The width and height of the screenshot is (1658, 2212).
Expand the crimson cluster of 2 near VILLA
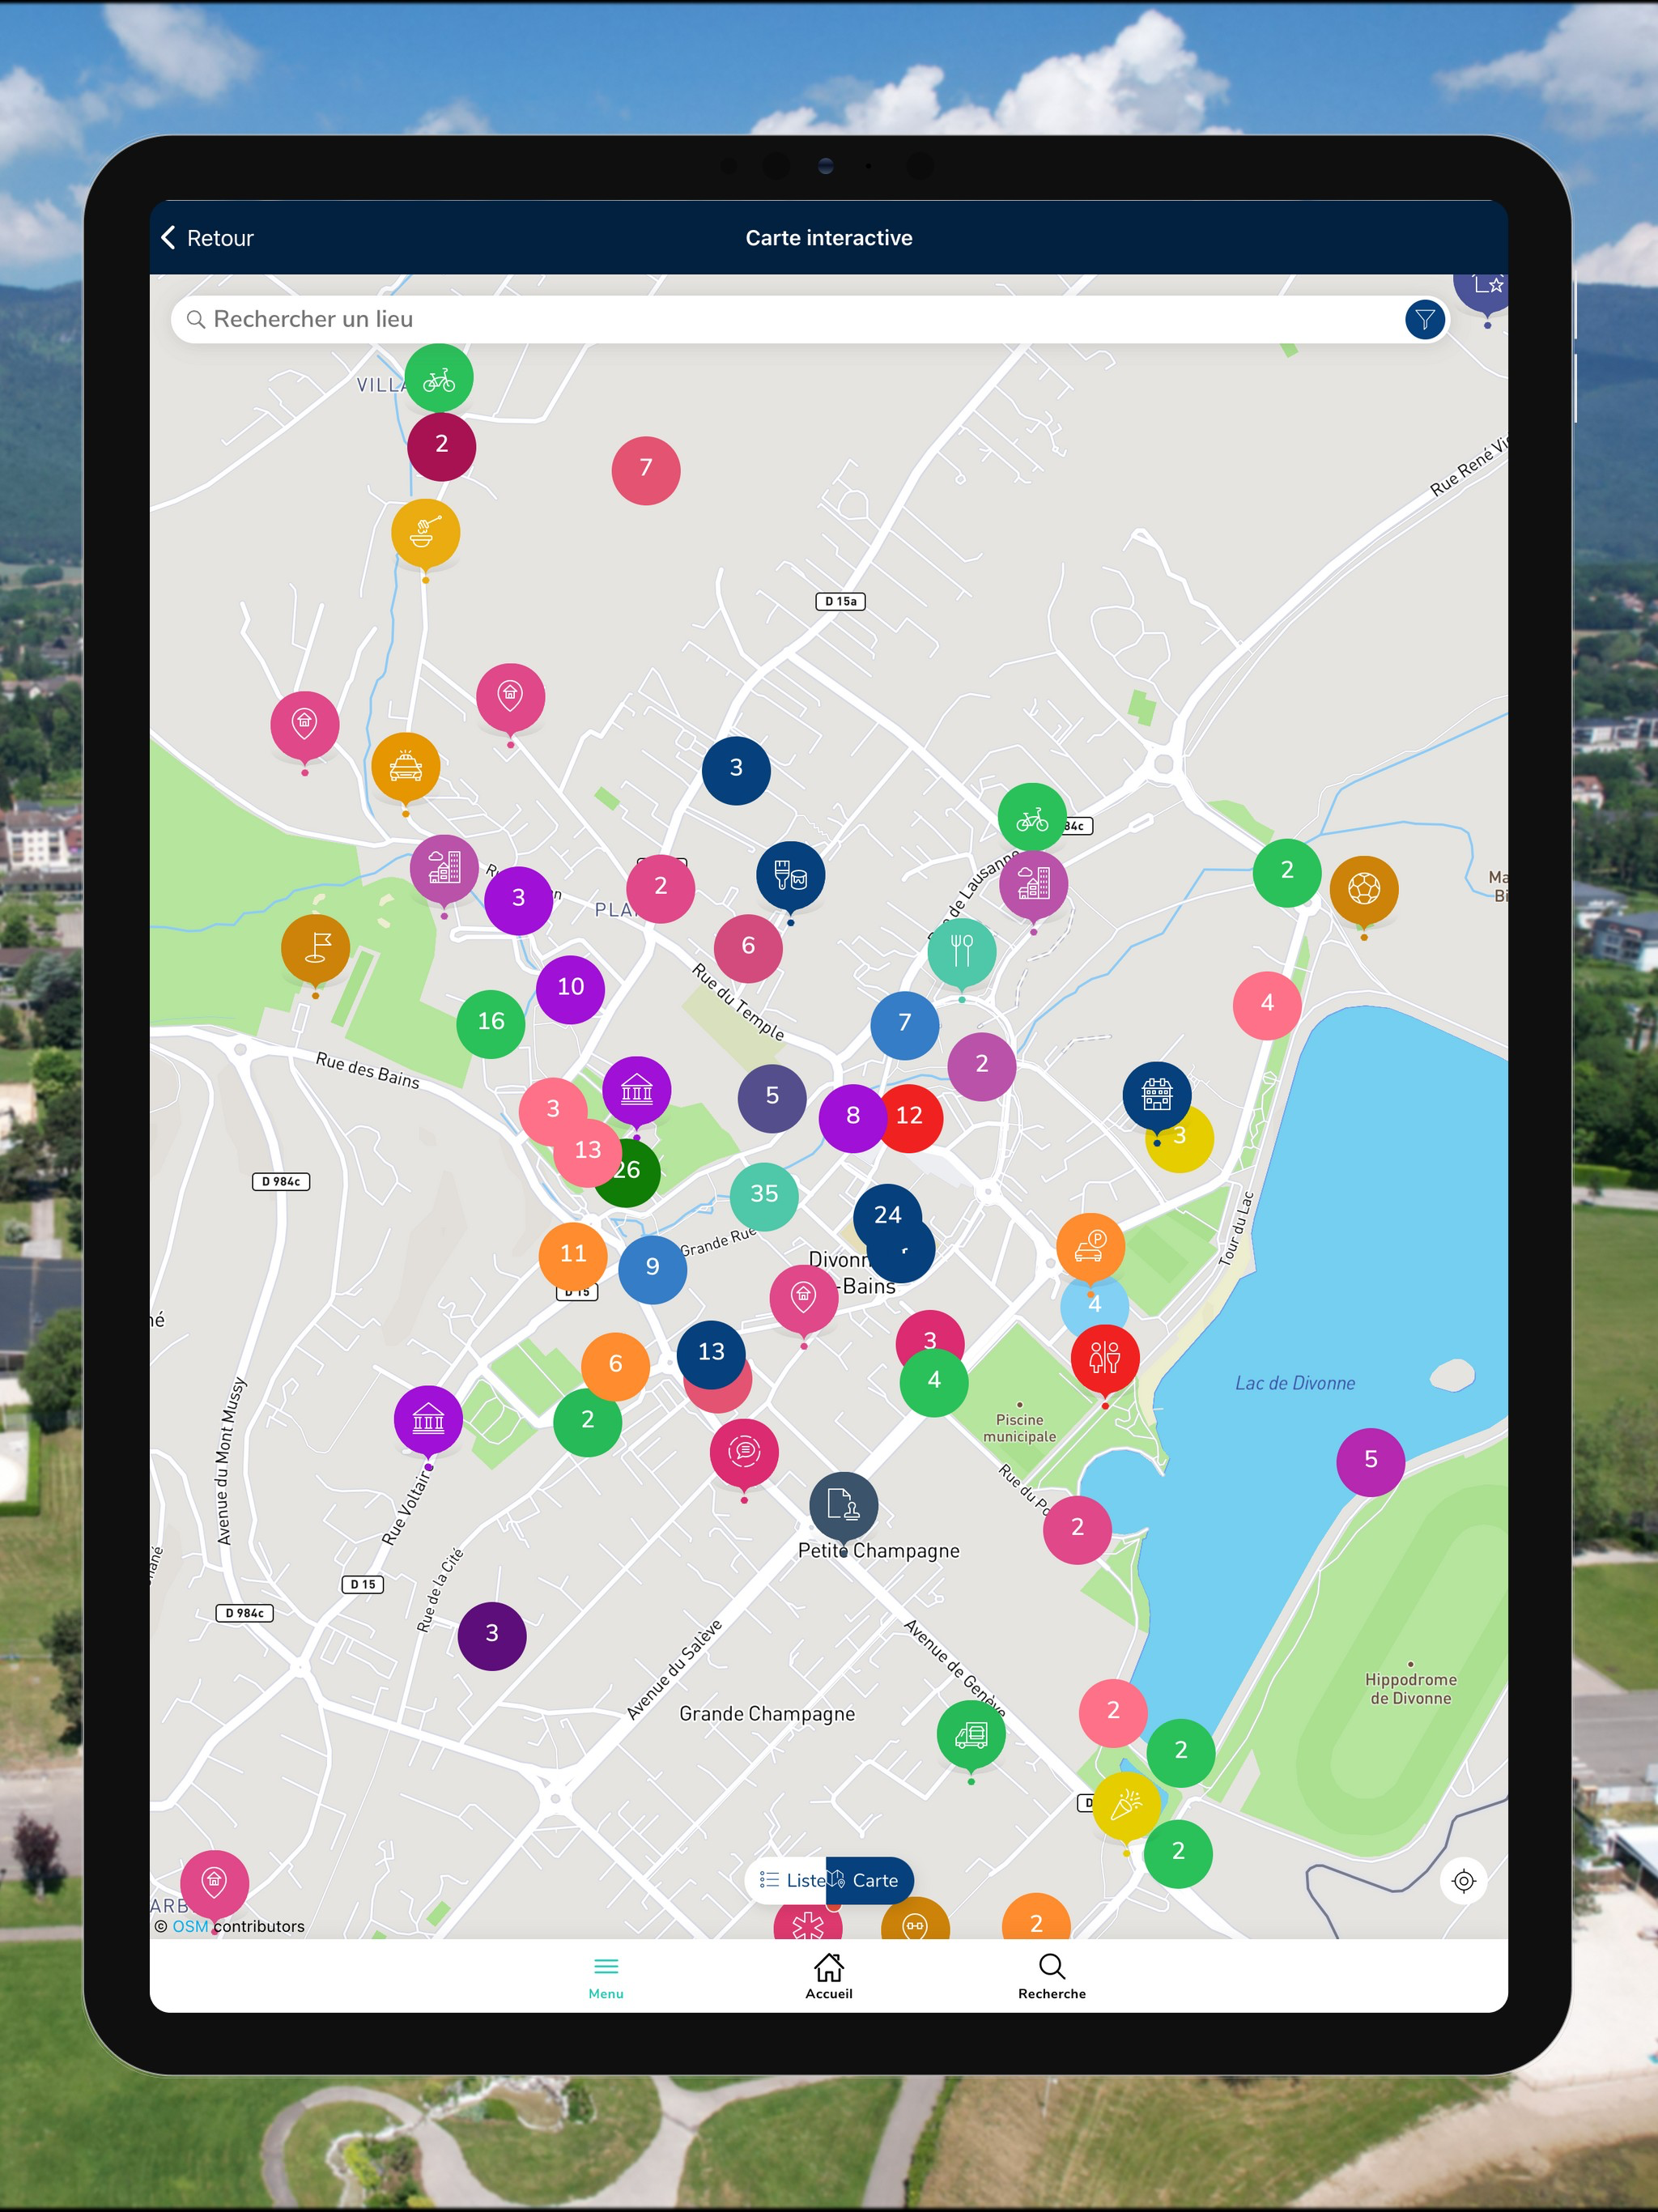(441, 446)
